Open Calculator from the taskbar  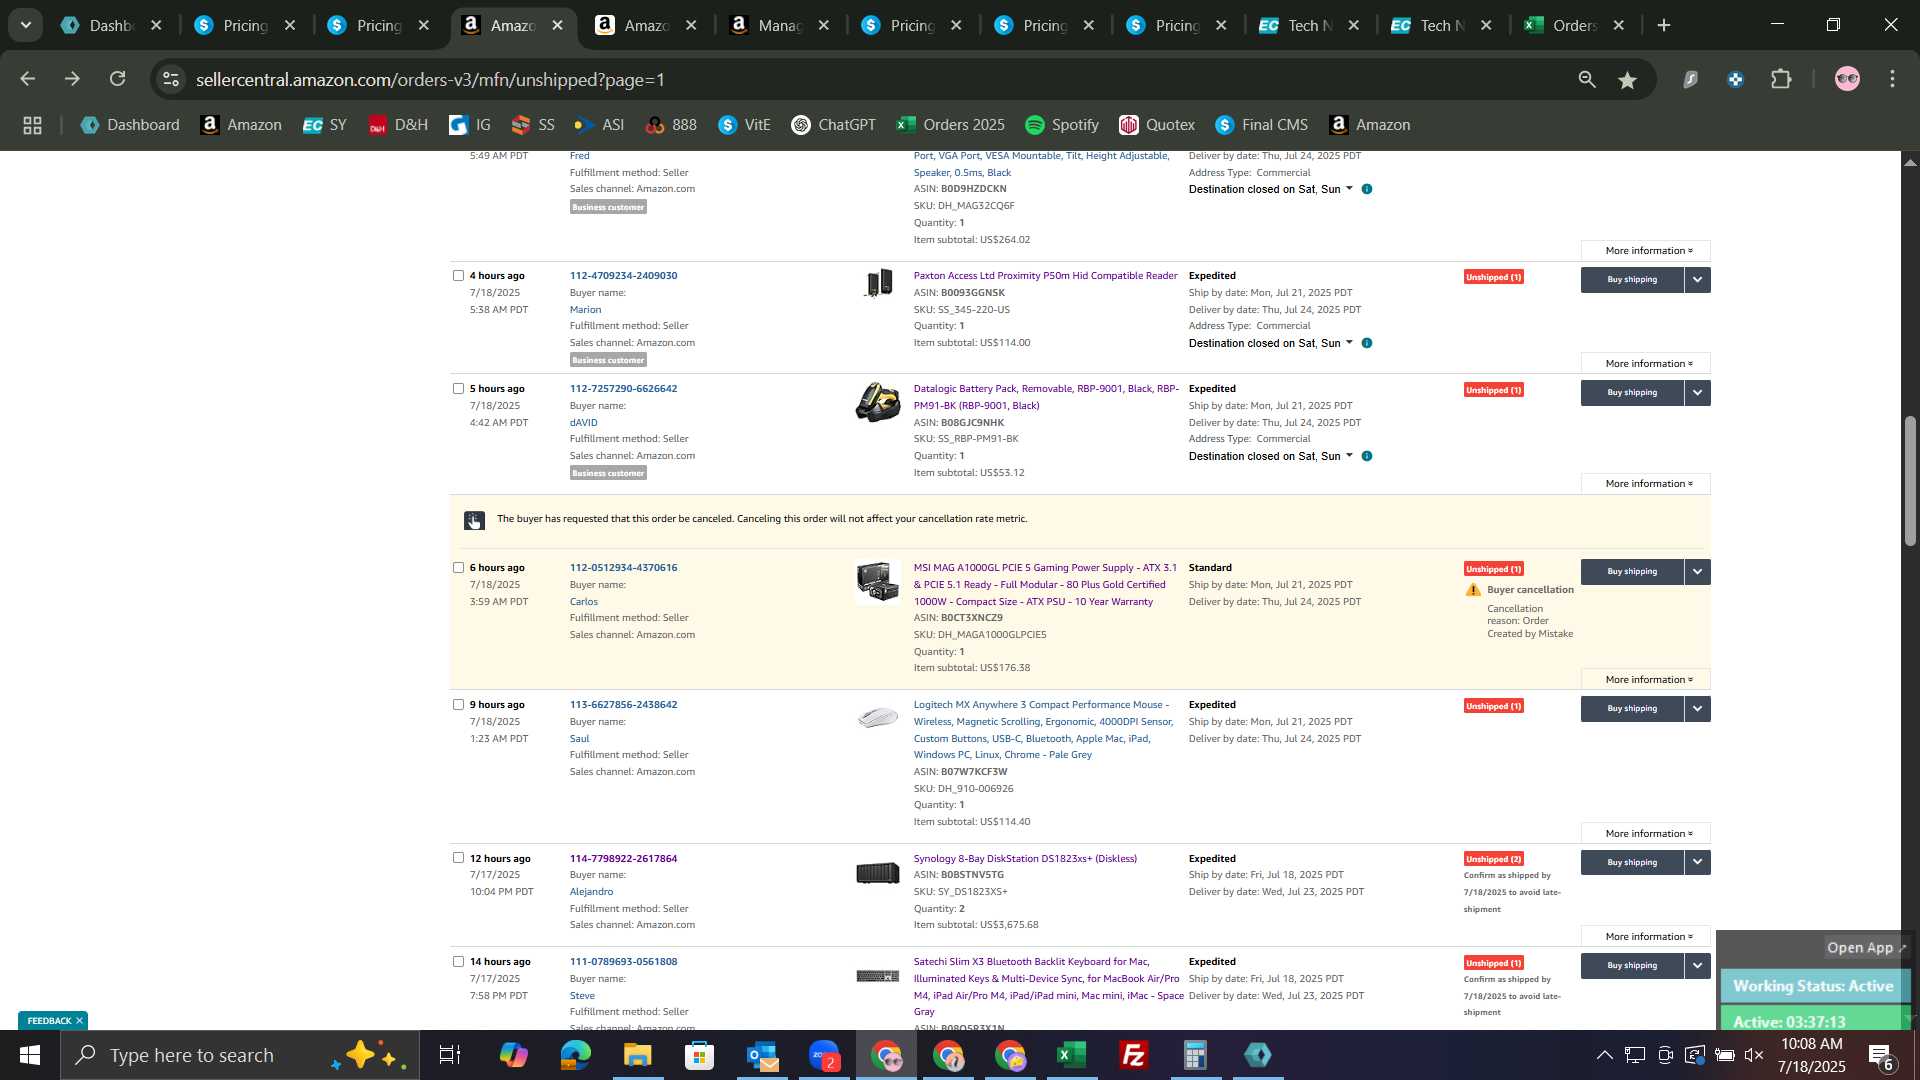coord(1196,1055)
